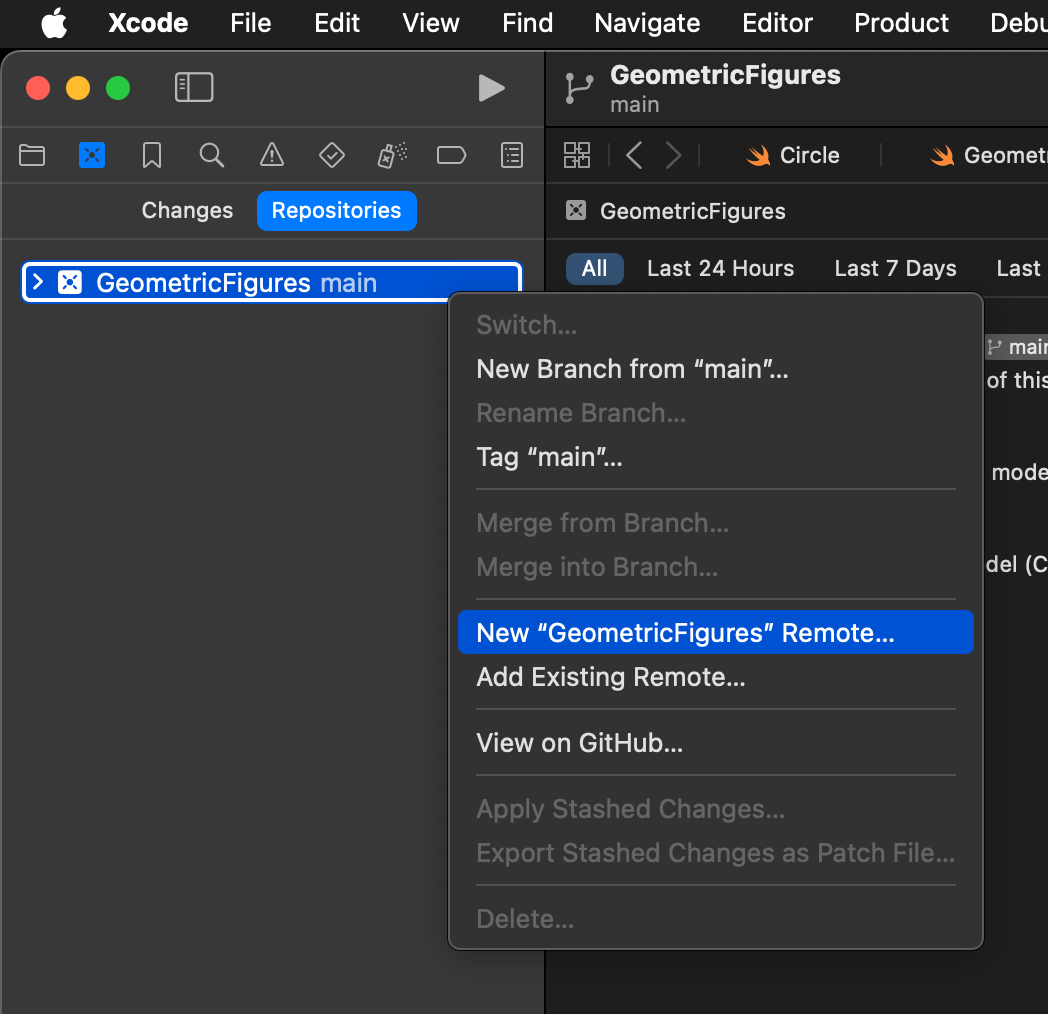The height and width of the screenshot is (1014, 1048).
Task: Select the Source Control navigator icon
Action: pos(92,155)
